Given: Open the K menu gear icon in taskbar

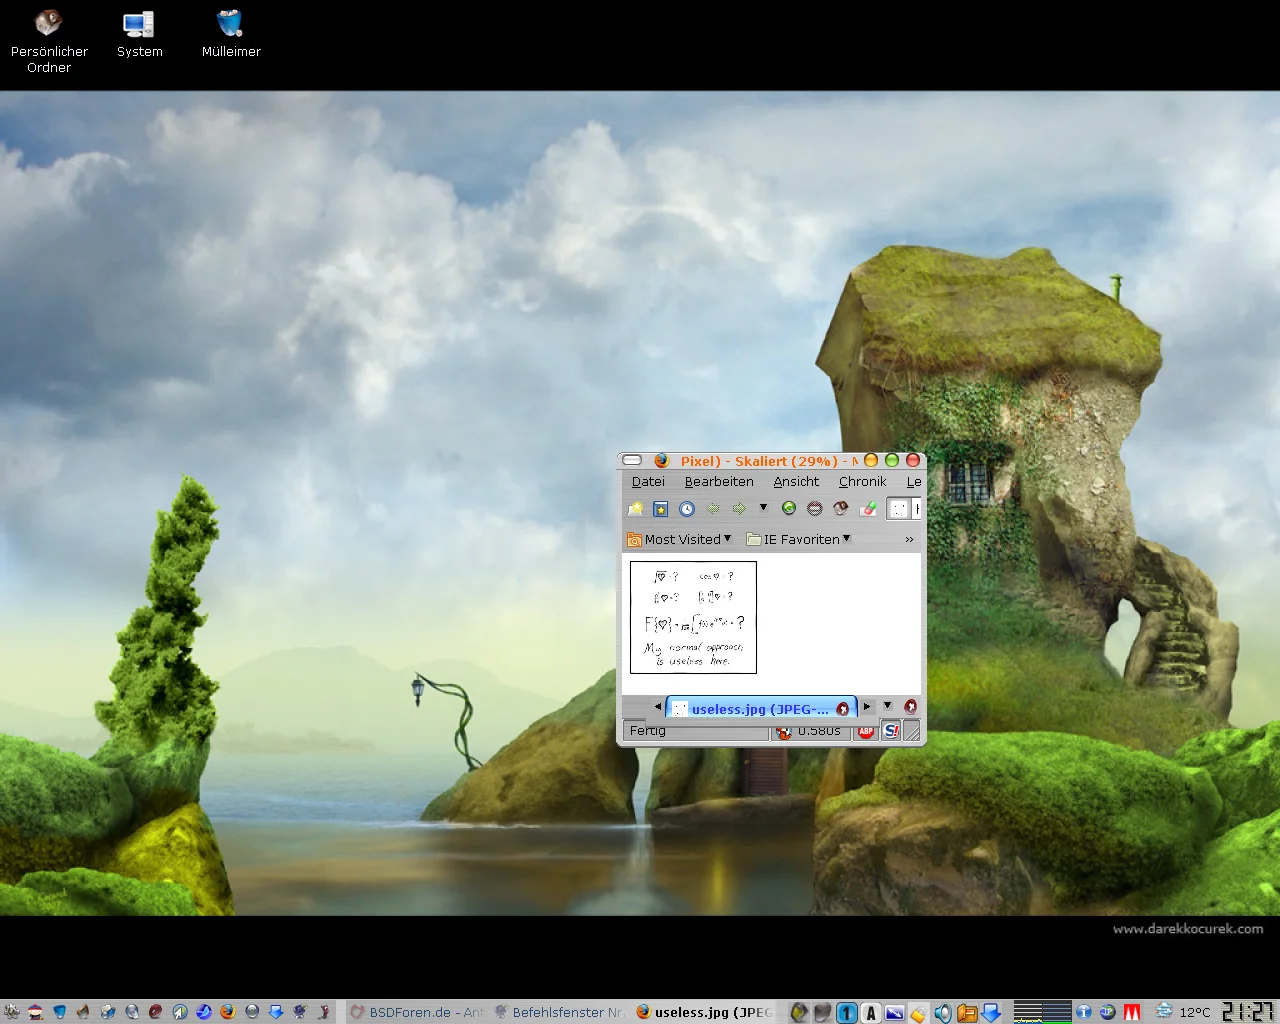Looking at the screenshot, I should 11,1012.
